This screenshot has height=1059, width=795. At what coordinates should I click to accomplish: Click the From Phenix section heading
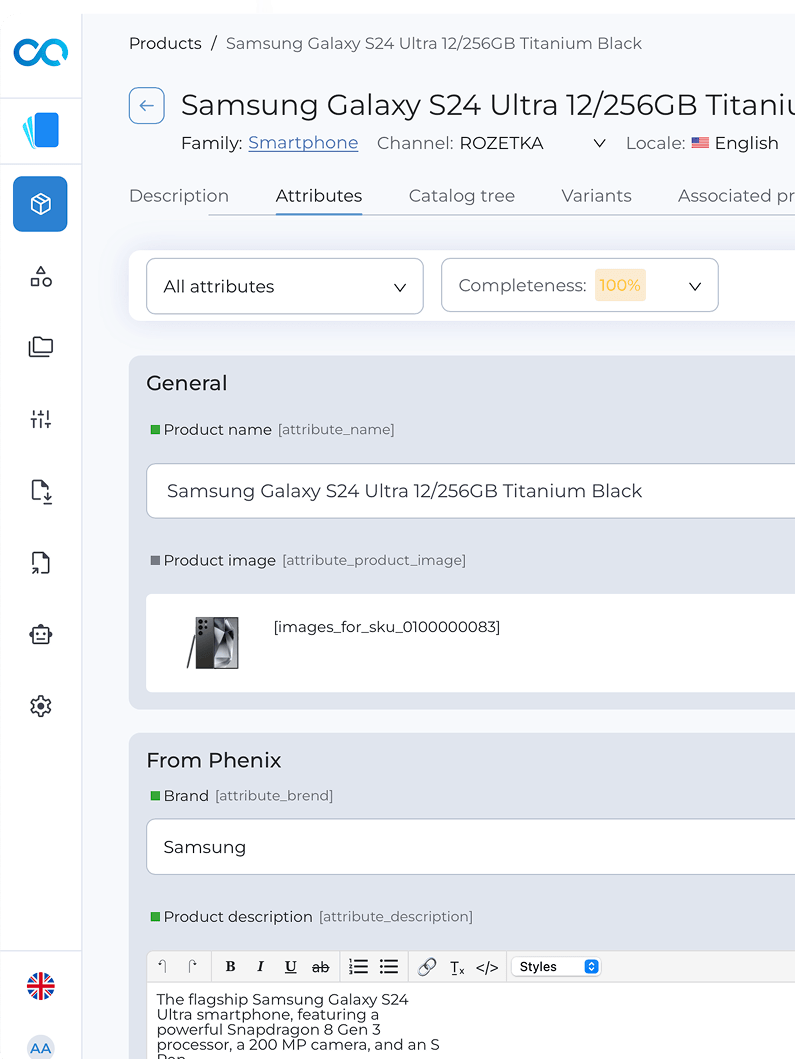214,760
